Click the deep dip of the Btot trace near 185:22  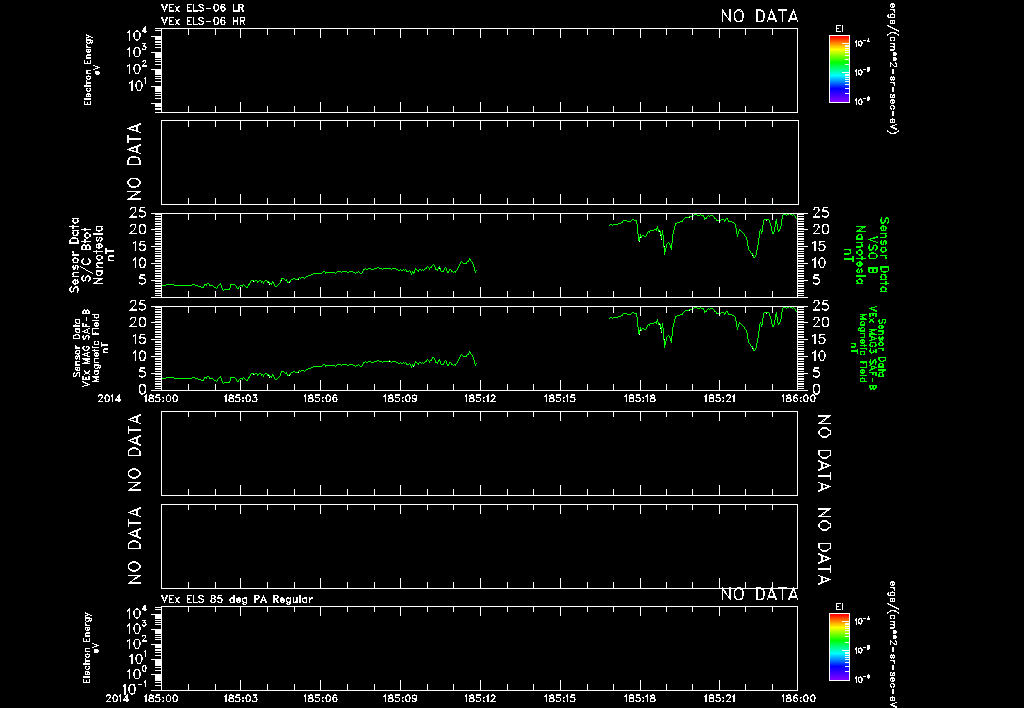(754, 255)
